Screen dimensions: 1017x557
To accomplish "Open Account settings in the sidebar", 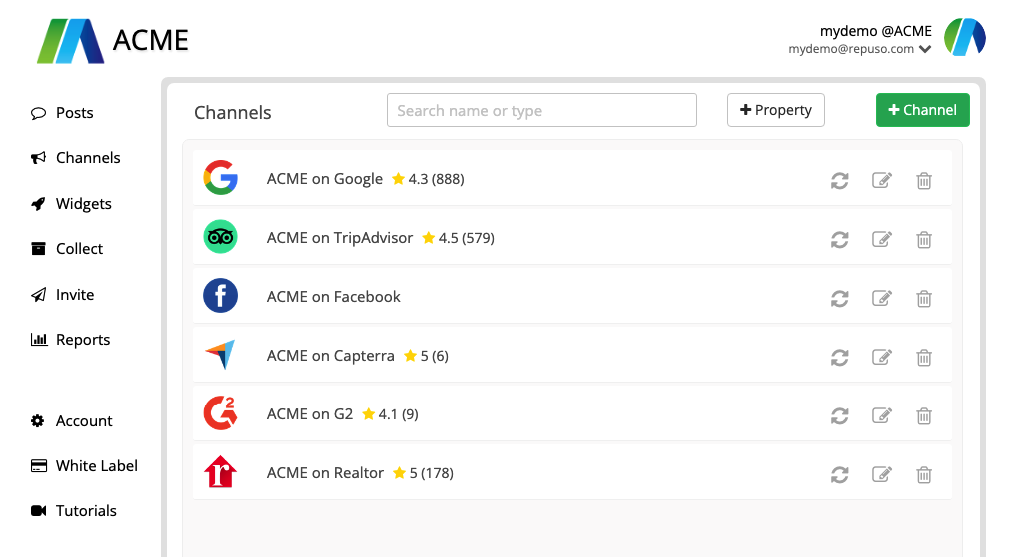I will point(71,421).
